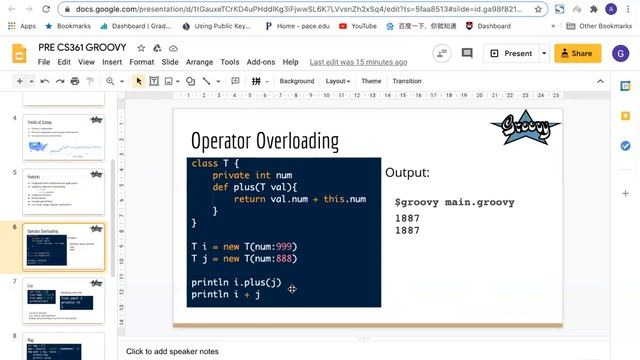Bookmark this page with the star icon
This screenshot has height=360, width=640.
coord(538,9)
